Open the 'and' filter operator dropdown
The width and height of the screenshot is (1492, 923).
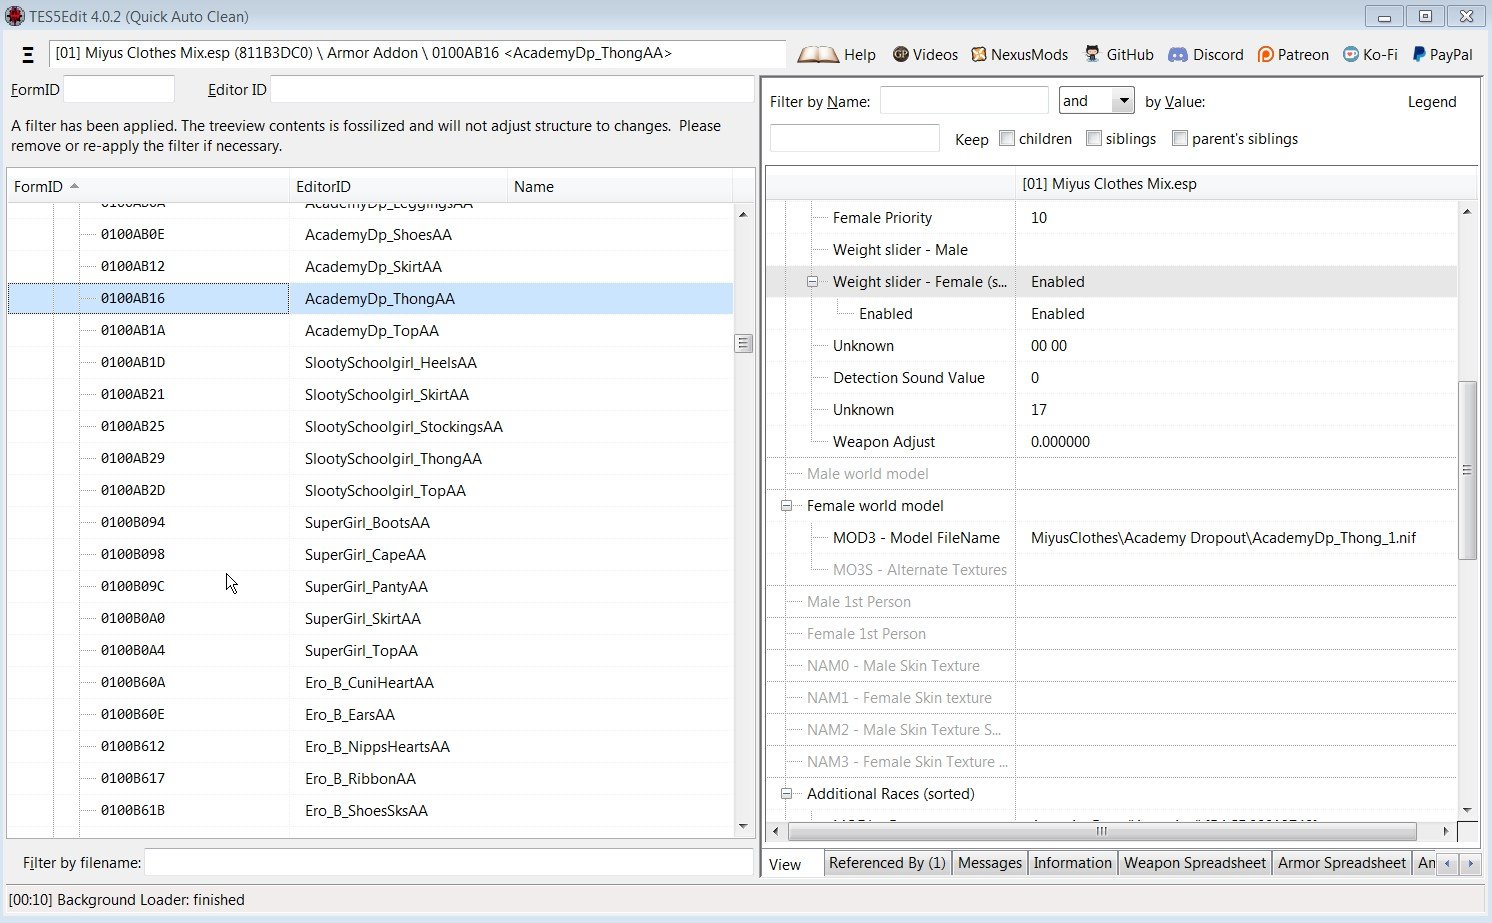click(x=1124, y=101)
